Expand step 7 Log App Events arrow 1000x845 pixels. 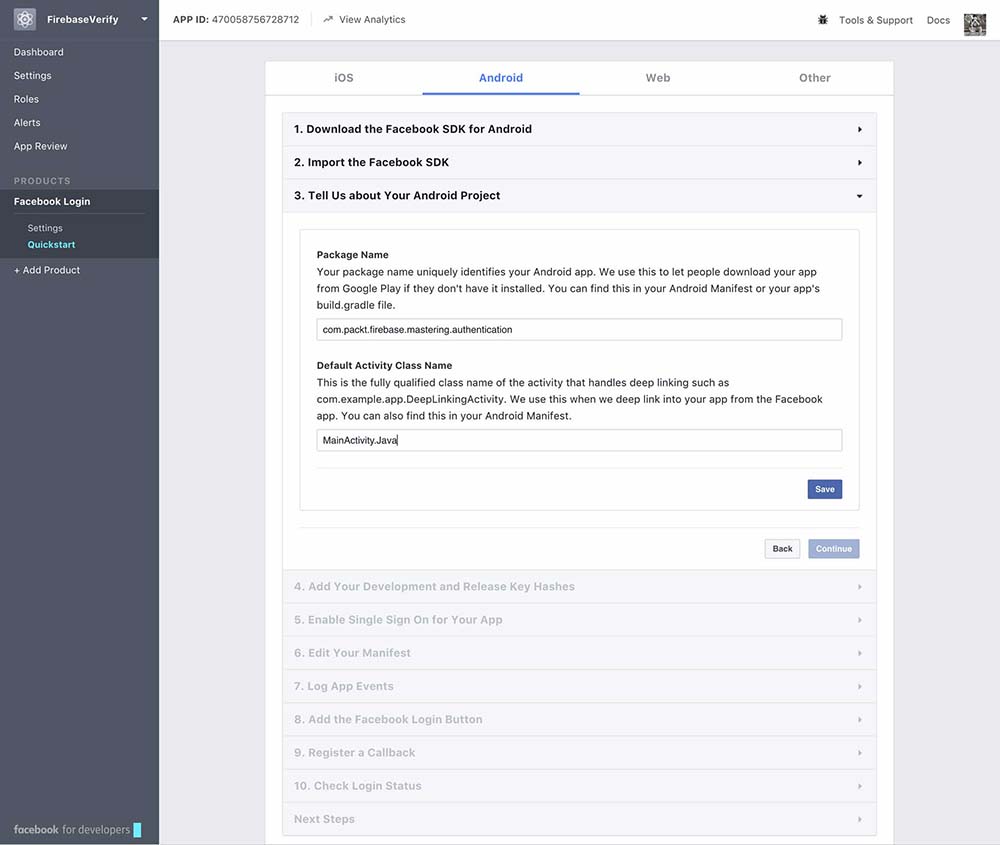860,686
